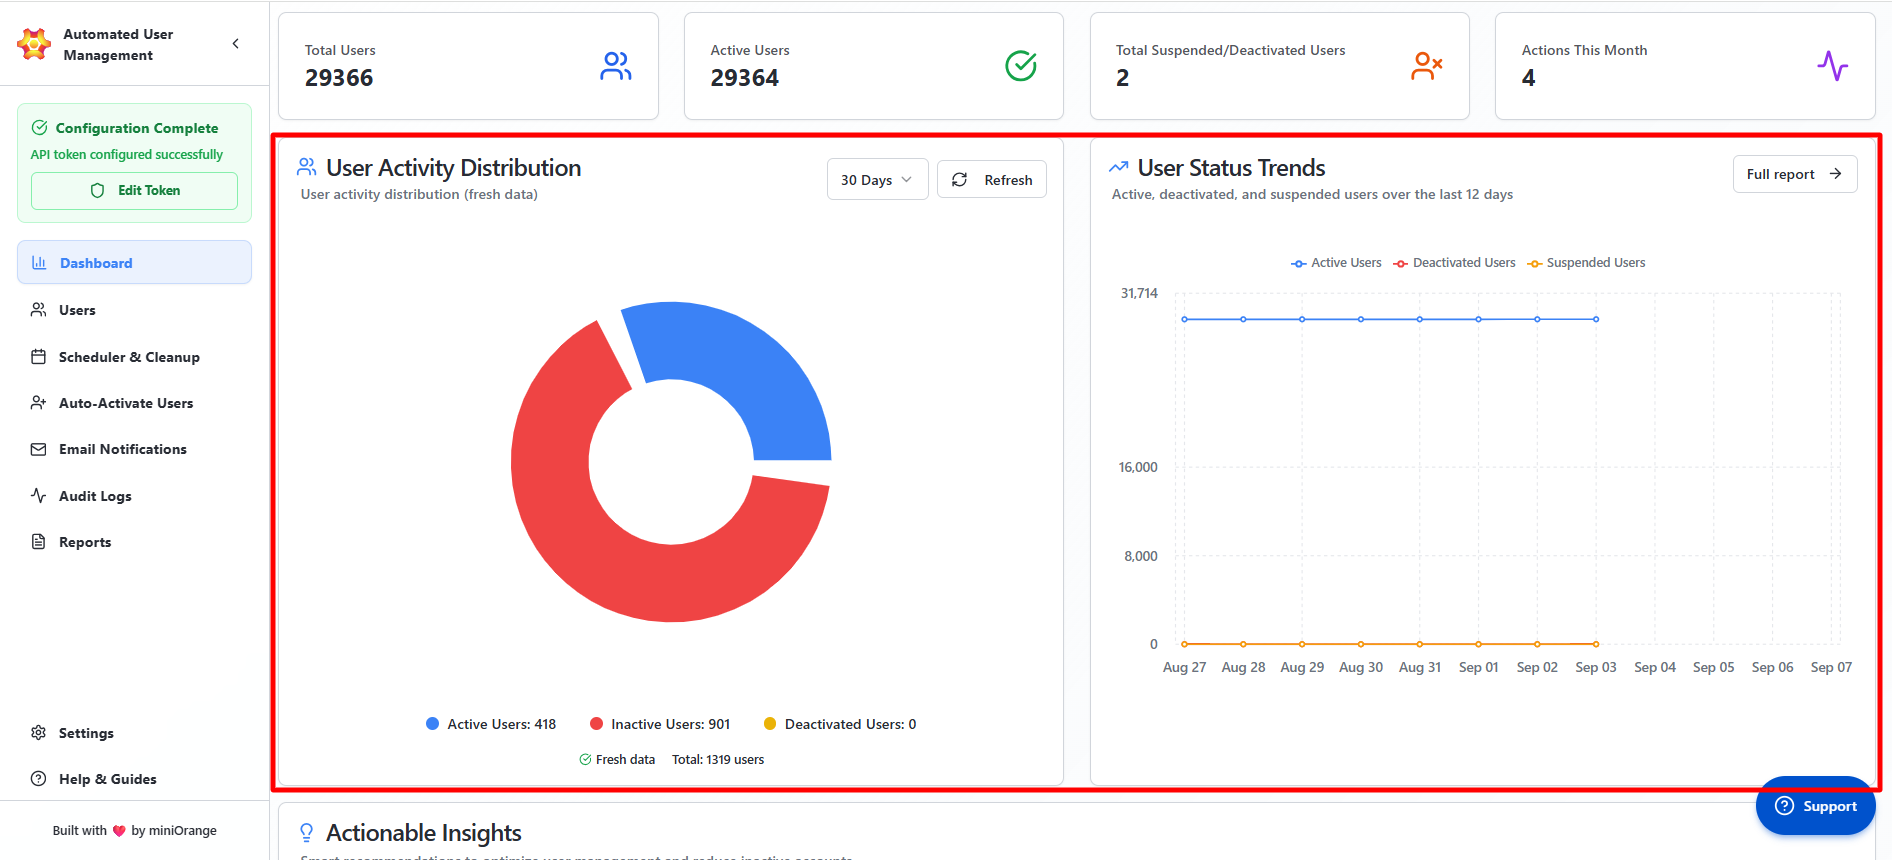This screenshot has height=860, width=1892.
Task: Toggle Deactivated Users: 0 legend dot
Action: (x=770, y=724)
